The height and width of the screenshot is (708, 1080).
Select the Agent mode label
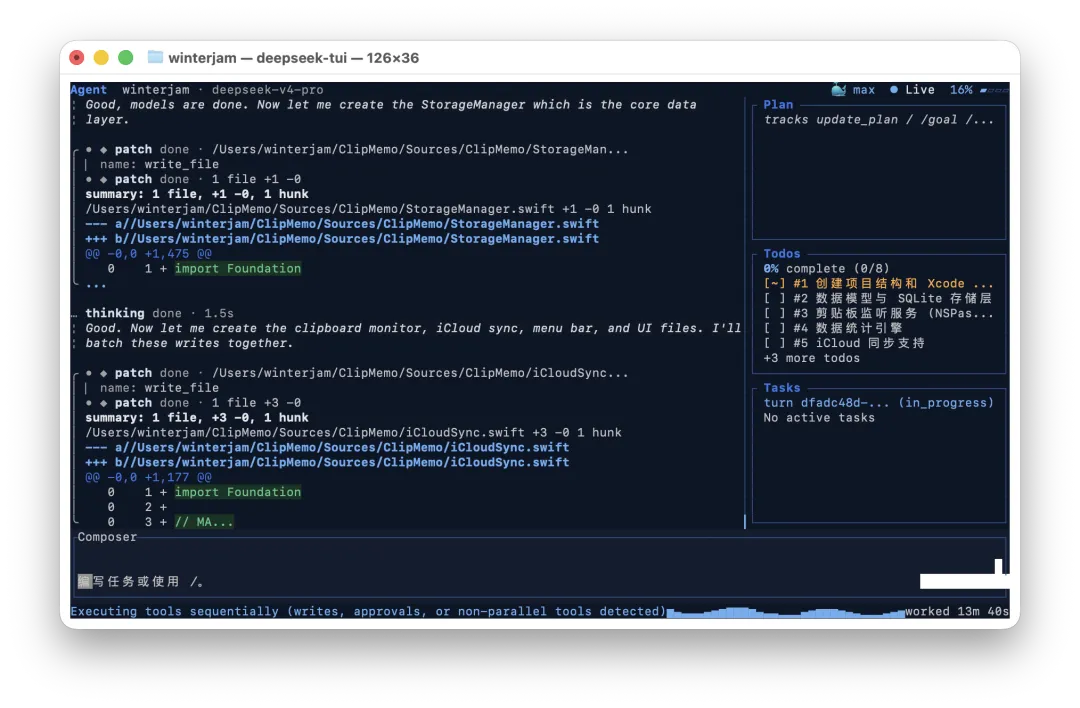click(88, 90)
